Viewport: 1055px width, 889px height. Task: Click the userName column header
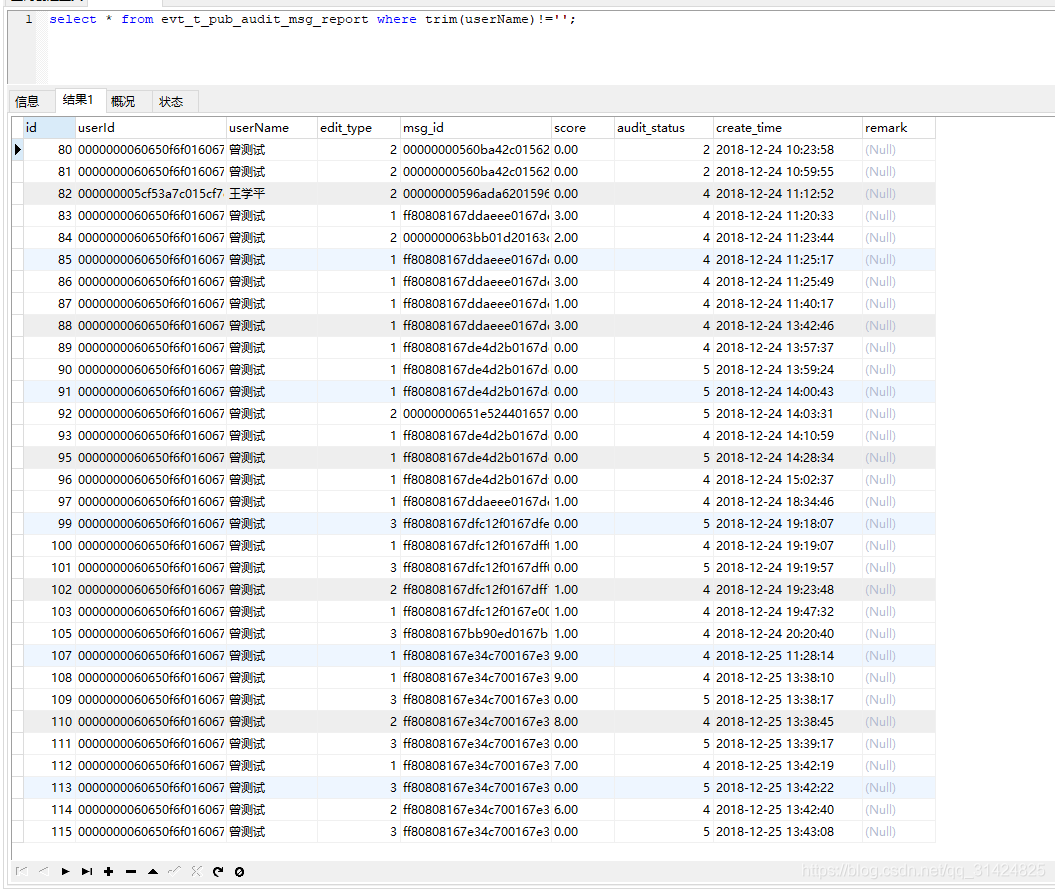[272, 128]
